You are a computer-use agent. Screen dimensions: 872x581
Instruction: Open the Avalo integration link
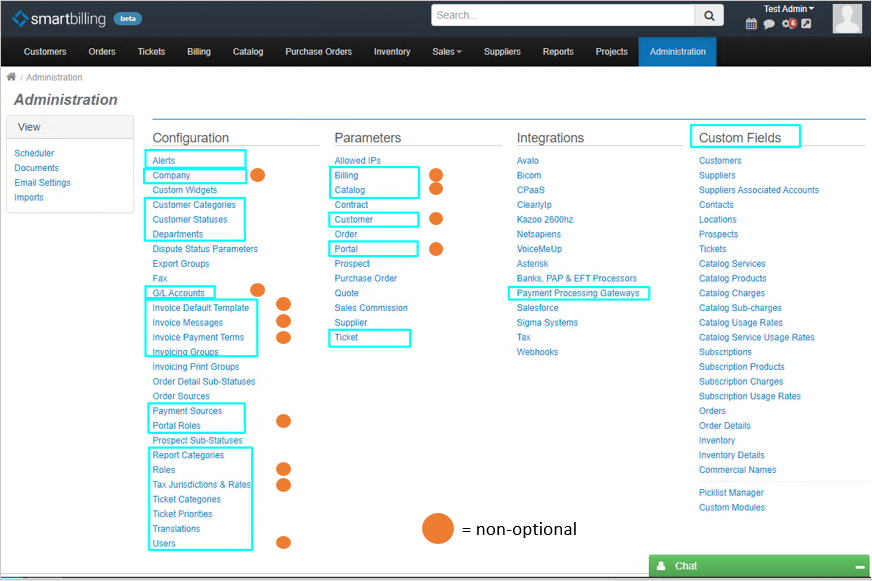(x=528, y=161)
